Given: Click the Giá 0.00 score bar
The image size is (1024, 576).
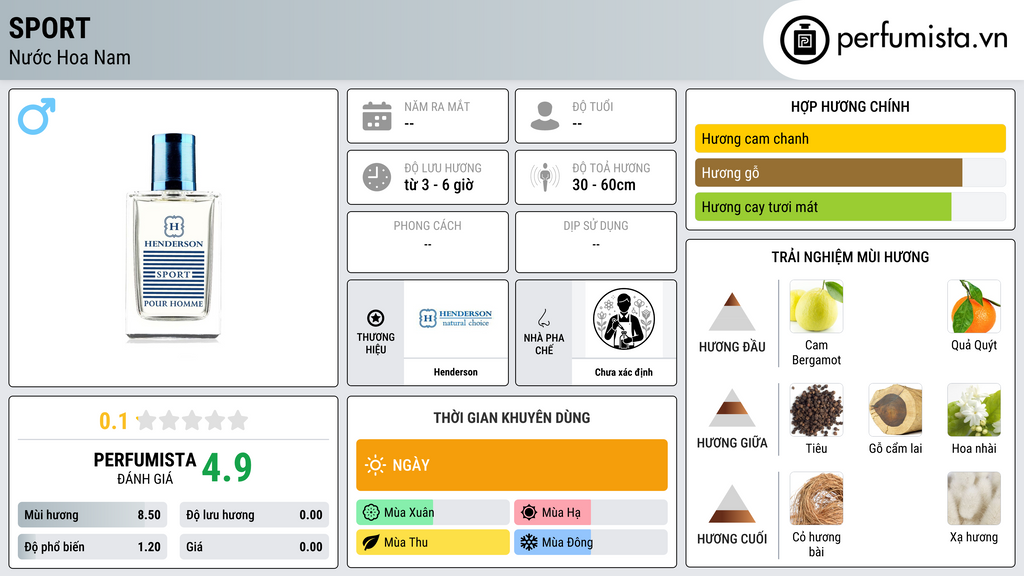Looking at the screenshot, I should [x=254, y=547].
